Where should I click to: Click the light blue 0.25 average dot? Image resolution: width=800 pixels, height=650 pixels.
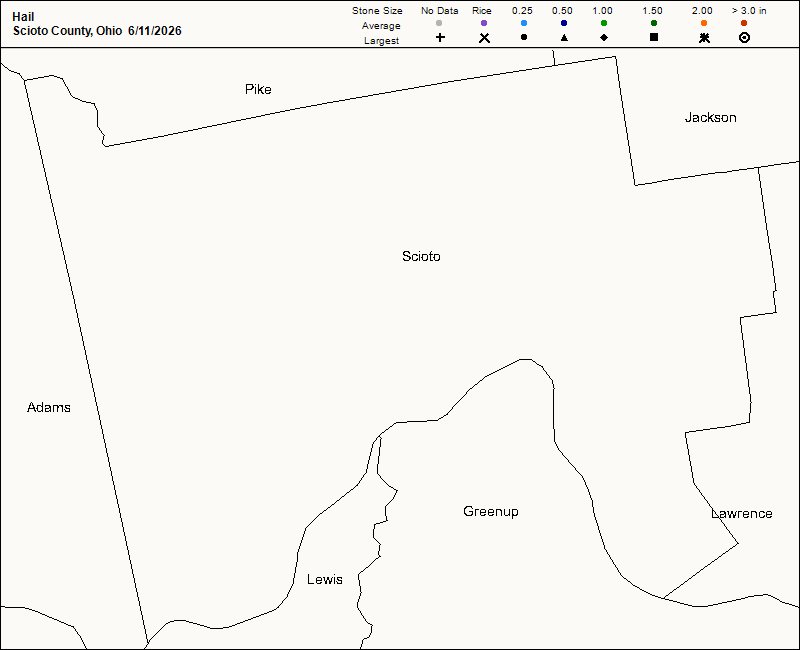(x=523, y=23)
